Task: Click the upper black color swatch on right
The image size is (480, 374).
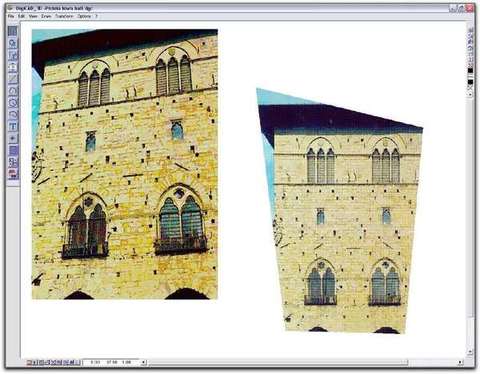Action: pos(470,71)
